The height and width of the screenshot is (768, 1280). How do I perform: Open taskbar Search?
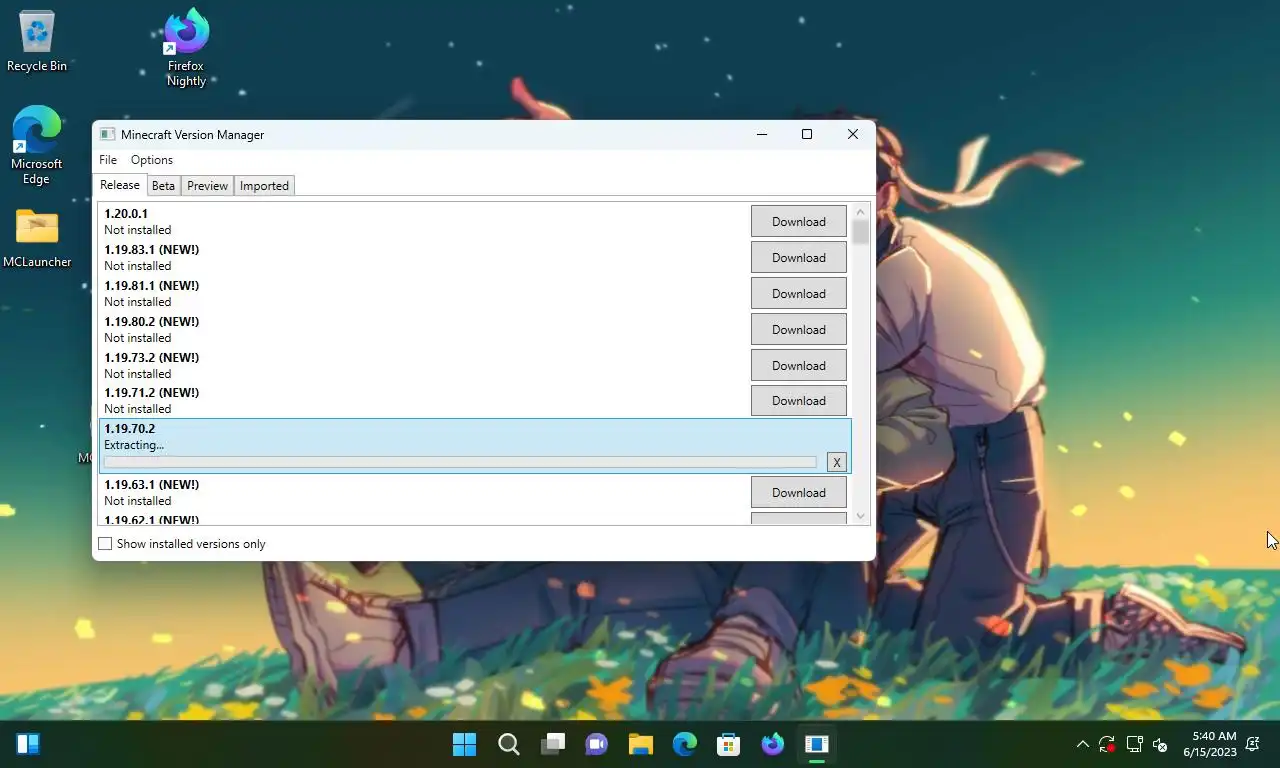508,744
